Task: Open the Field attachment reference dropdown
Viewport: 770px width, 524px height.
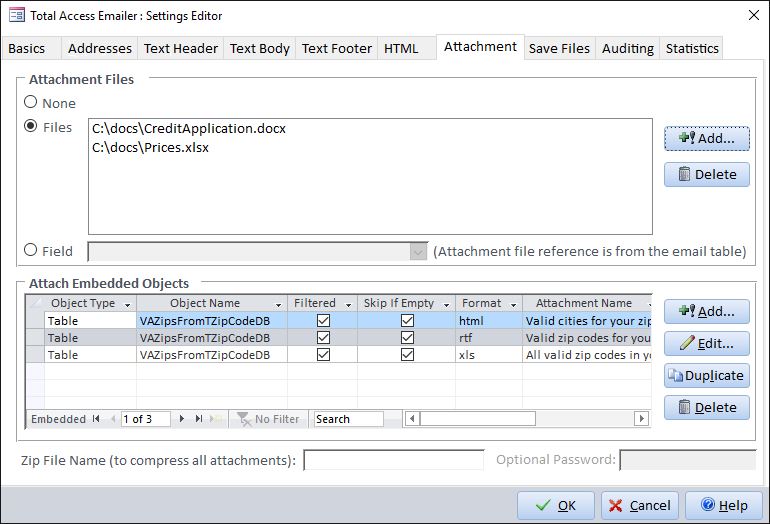Action: (x=419, y=252)
